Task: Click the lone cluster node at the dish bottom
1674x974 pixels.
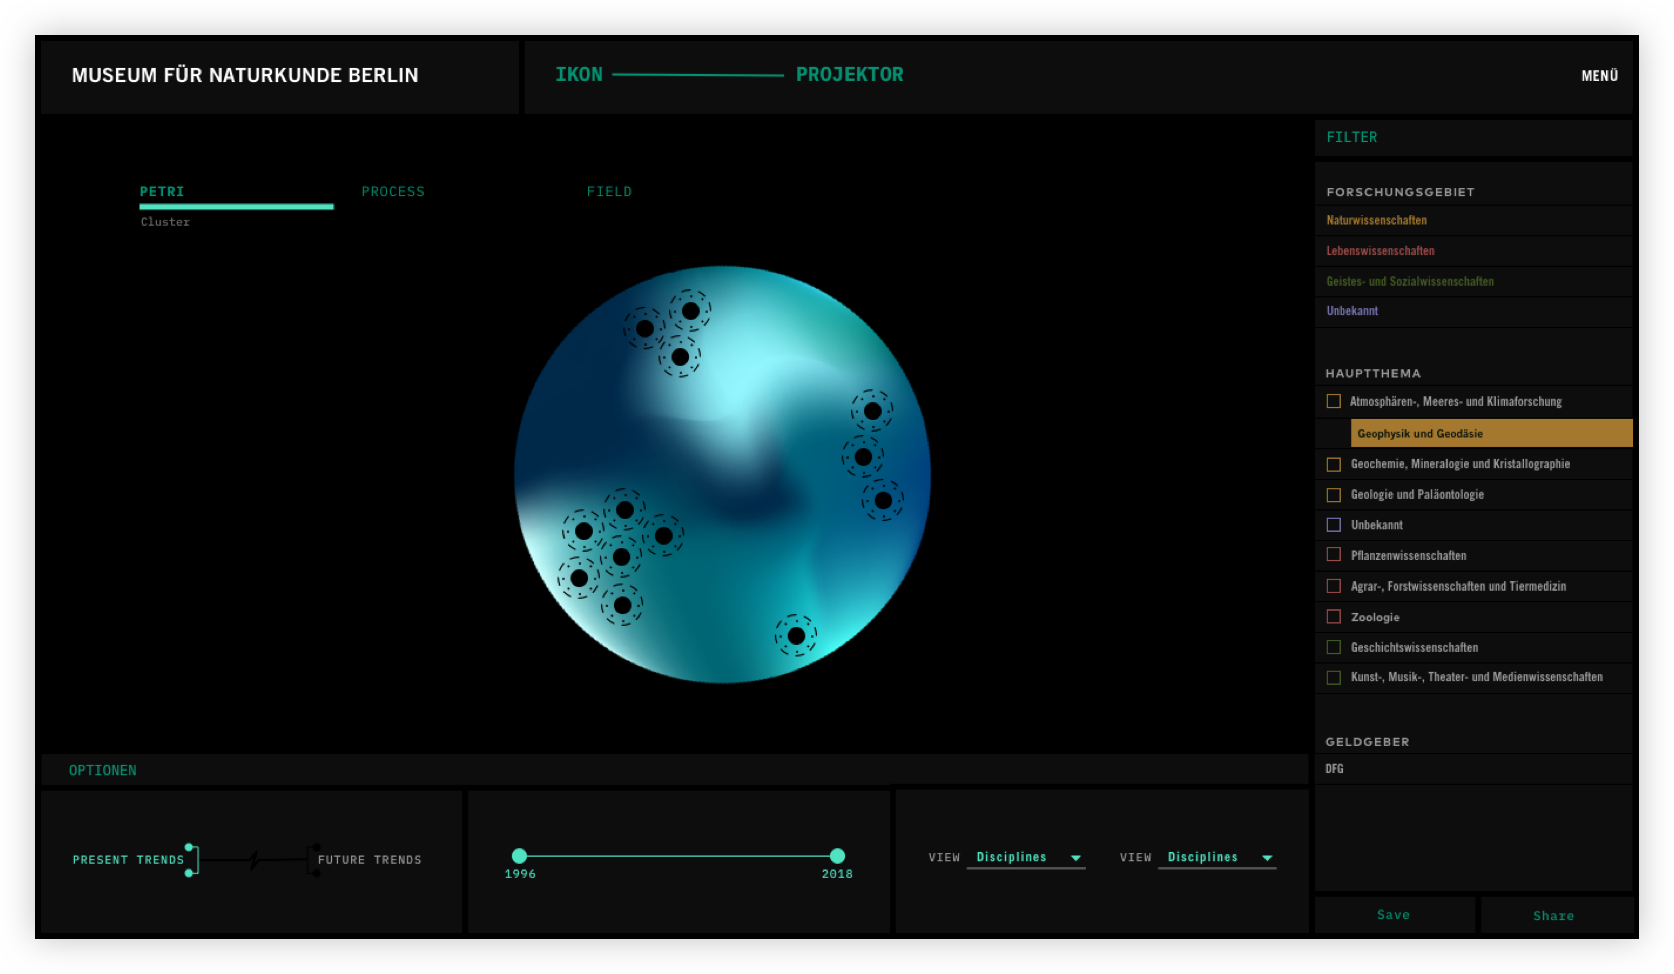Action: click(796, 636)
